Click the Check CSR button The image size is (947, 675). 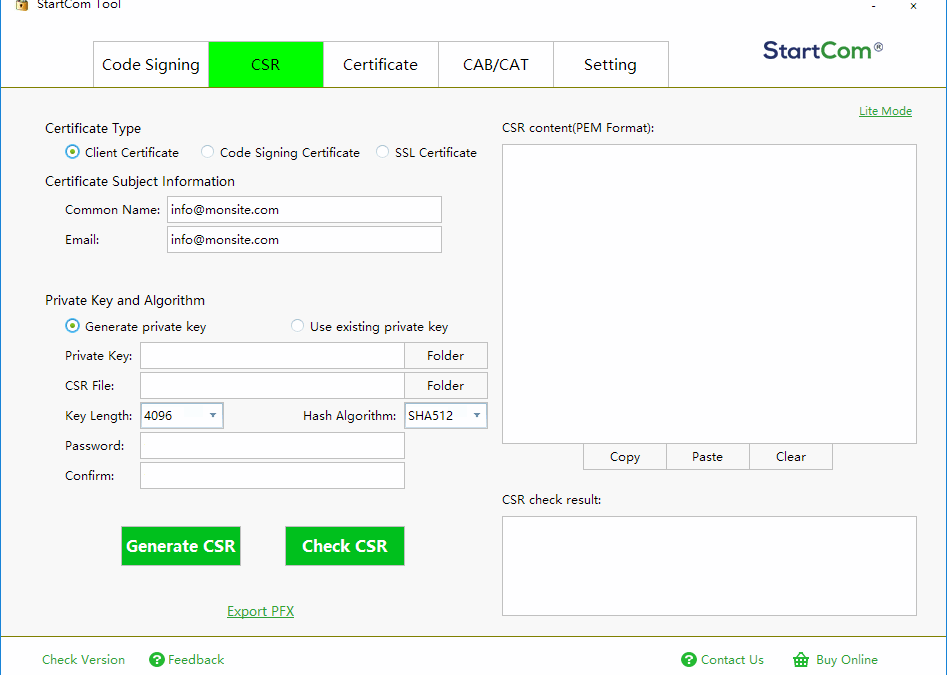click(345, 546)
